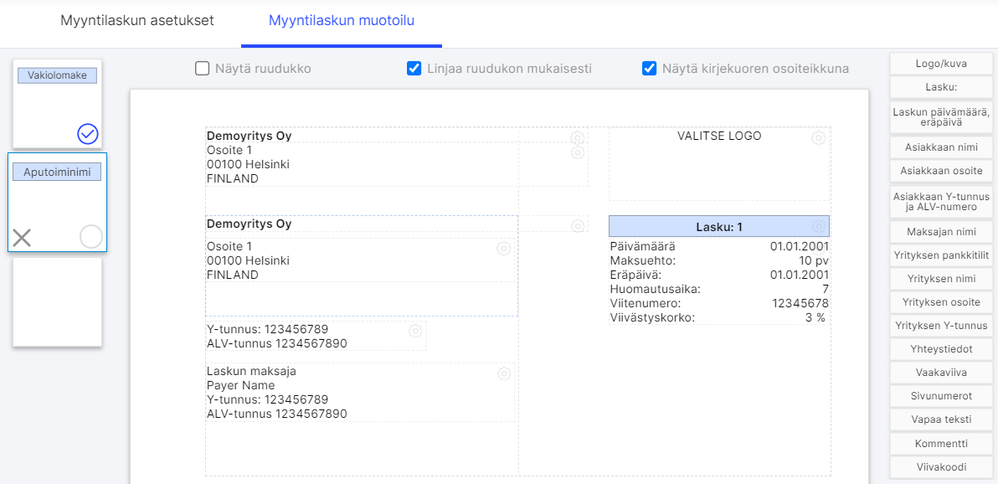
Task: Click the 3 % interest value
Action: point(815,318)
